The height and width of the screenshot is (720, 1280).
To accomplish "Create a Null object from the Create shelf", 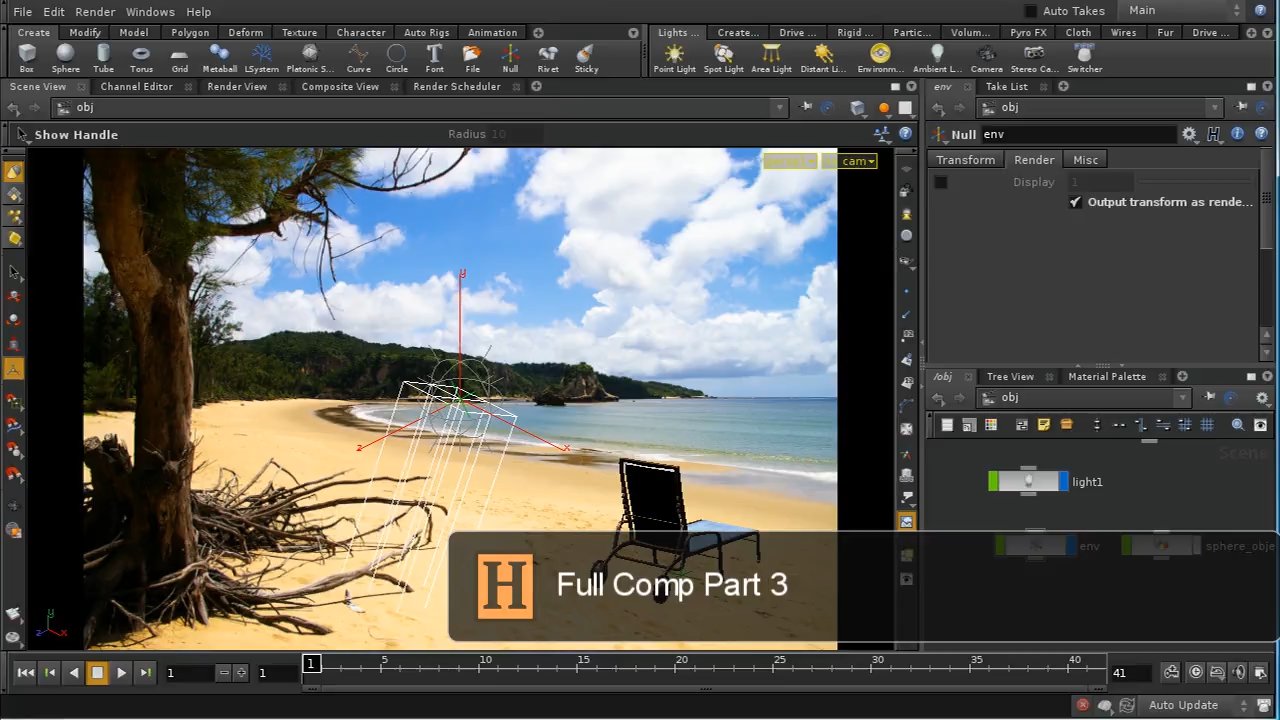I will pos(509,57).
